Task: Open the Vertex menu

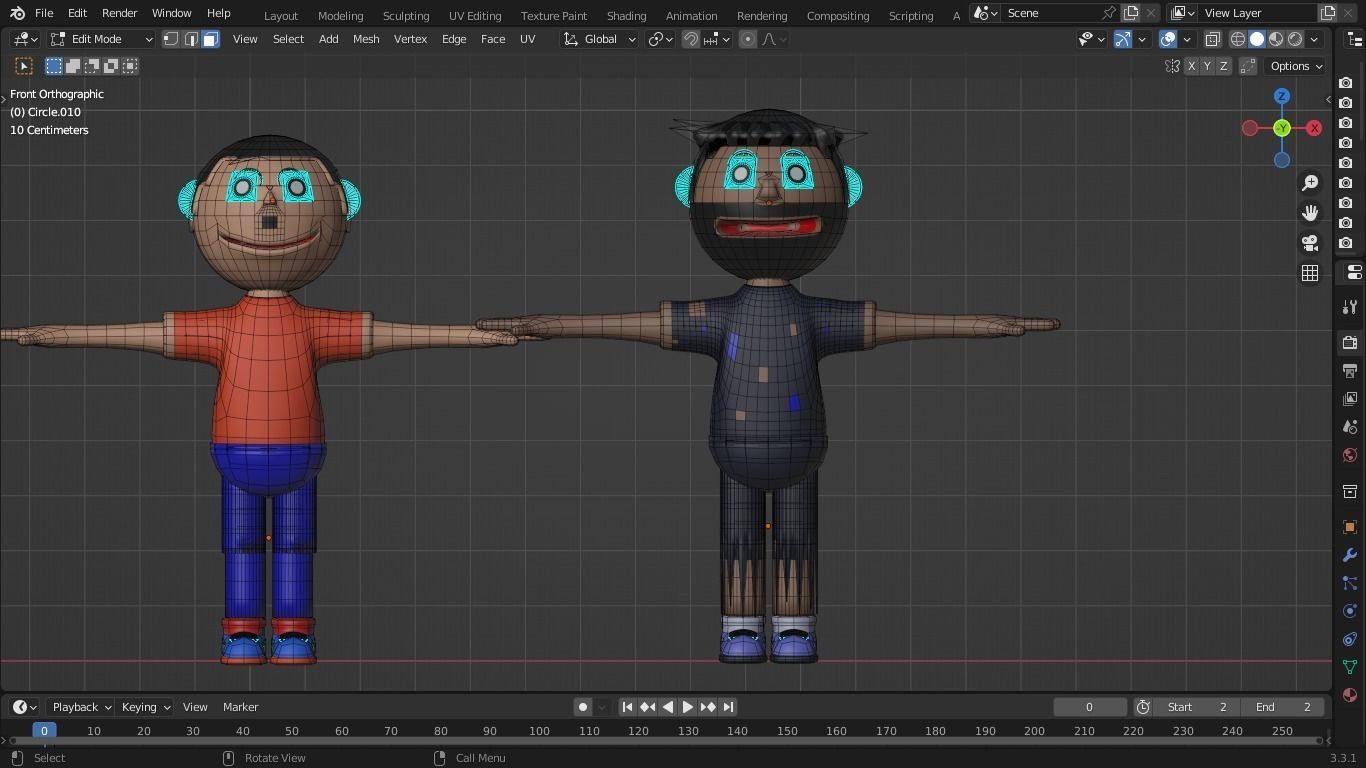Action: tap(410, 39)
